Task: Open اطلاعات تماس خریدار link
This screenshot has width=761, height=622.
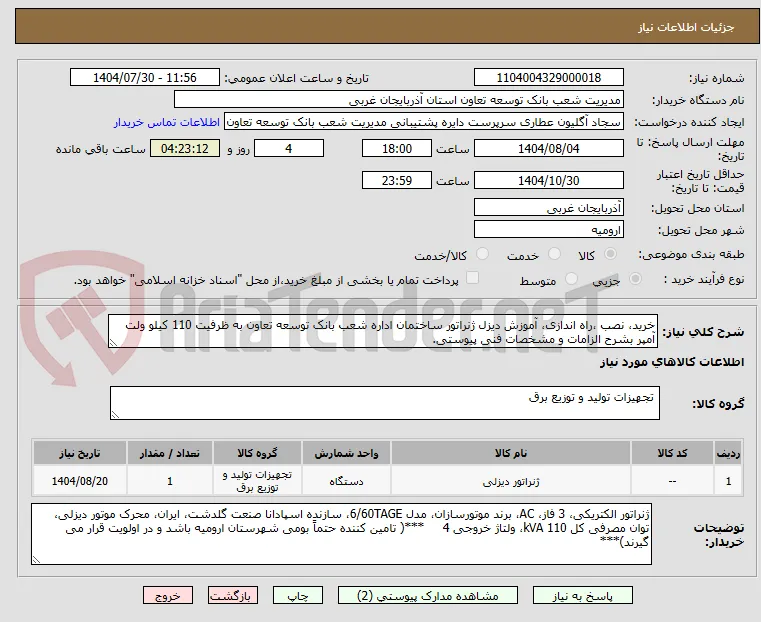Action: pyautogui.click(x=167, y=122)
